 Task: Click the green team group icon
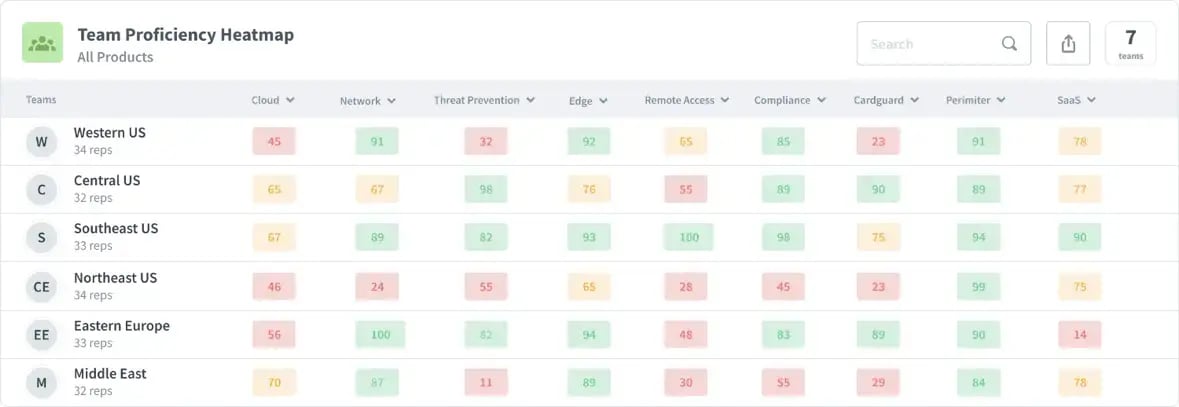[42, 43]
